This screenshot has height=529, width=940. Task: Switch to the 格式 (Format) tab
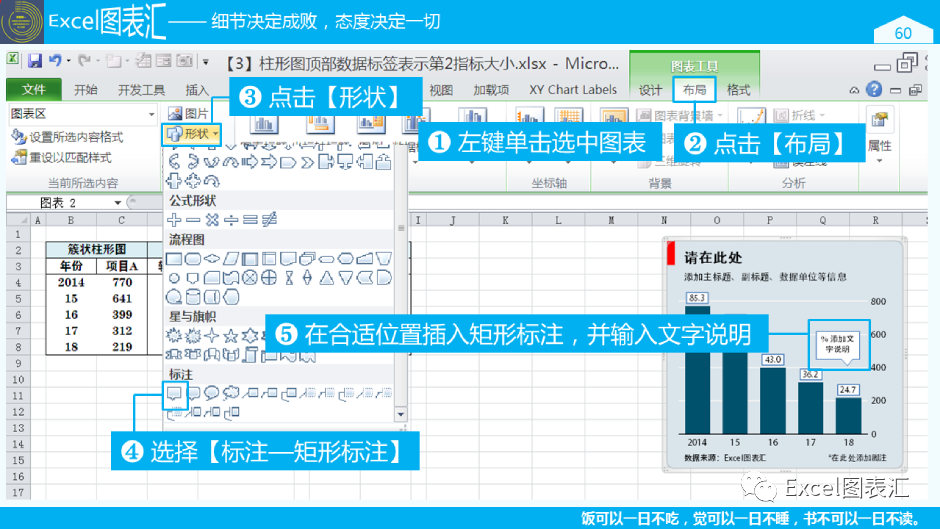tap(738, 90)
